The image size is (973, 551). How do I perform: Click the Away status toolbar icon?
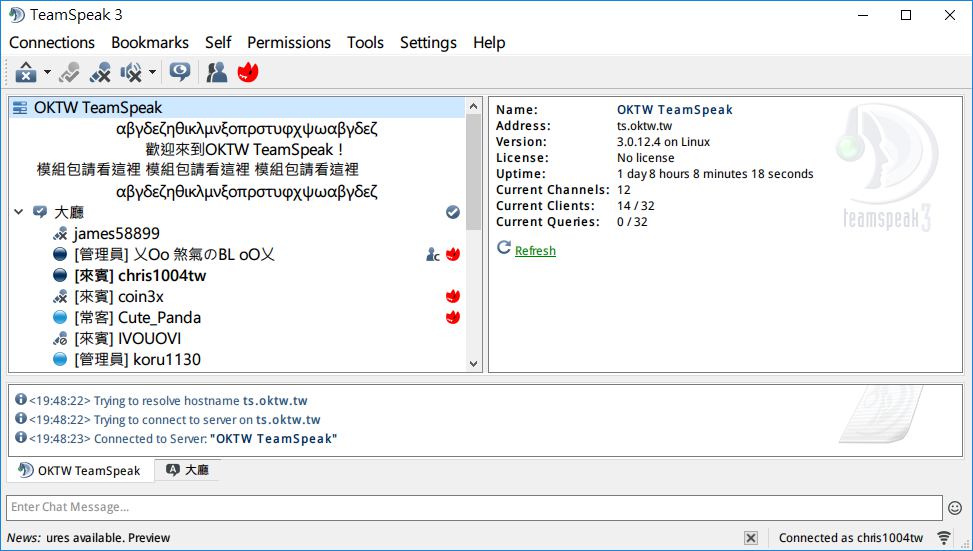tap(26, 72)
